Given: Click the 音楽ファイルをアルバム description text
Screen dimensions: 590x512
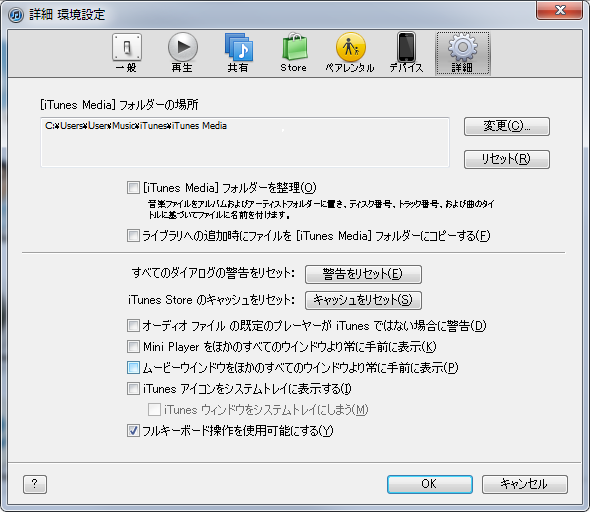Looking at the screenshot, I should [x=321, y=210].
